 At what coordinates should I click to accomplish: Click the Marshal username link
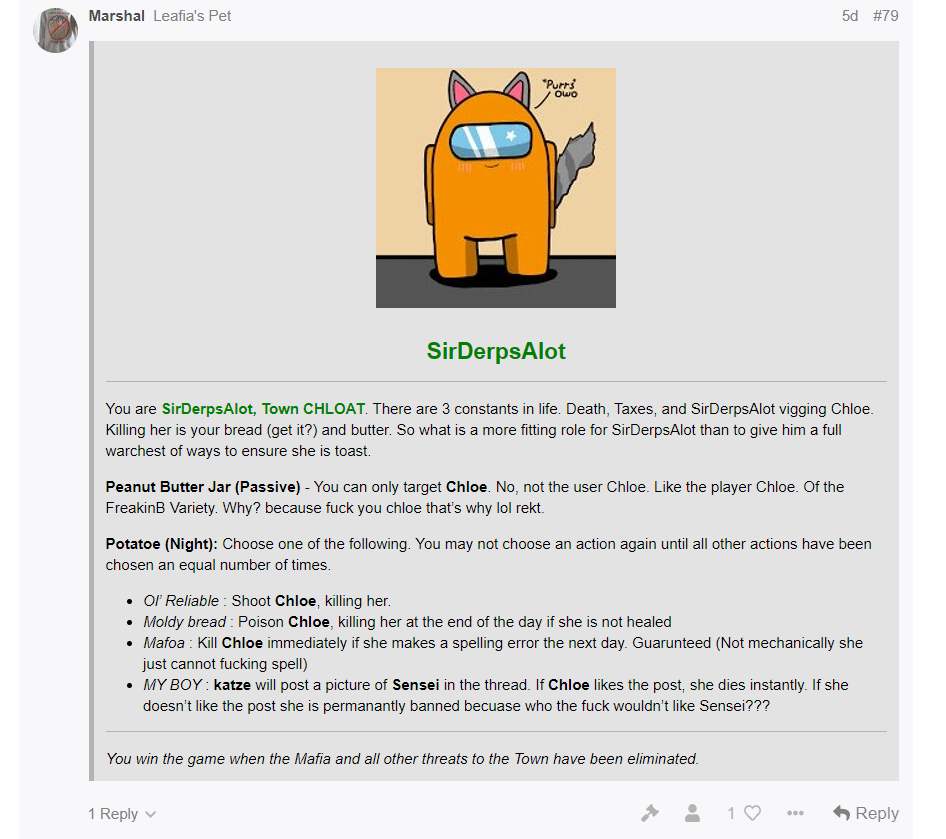point(116,16)
